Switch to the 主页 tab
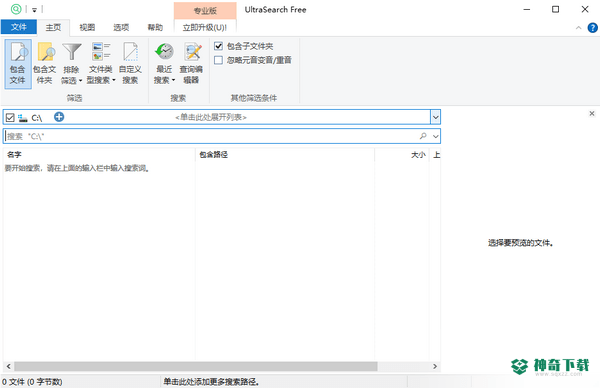This screenshot has width=600, height=388. click(x=53, y=28)
